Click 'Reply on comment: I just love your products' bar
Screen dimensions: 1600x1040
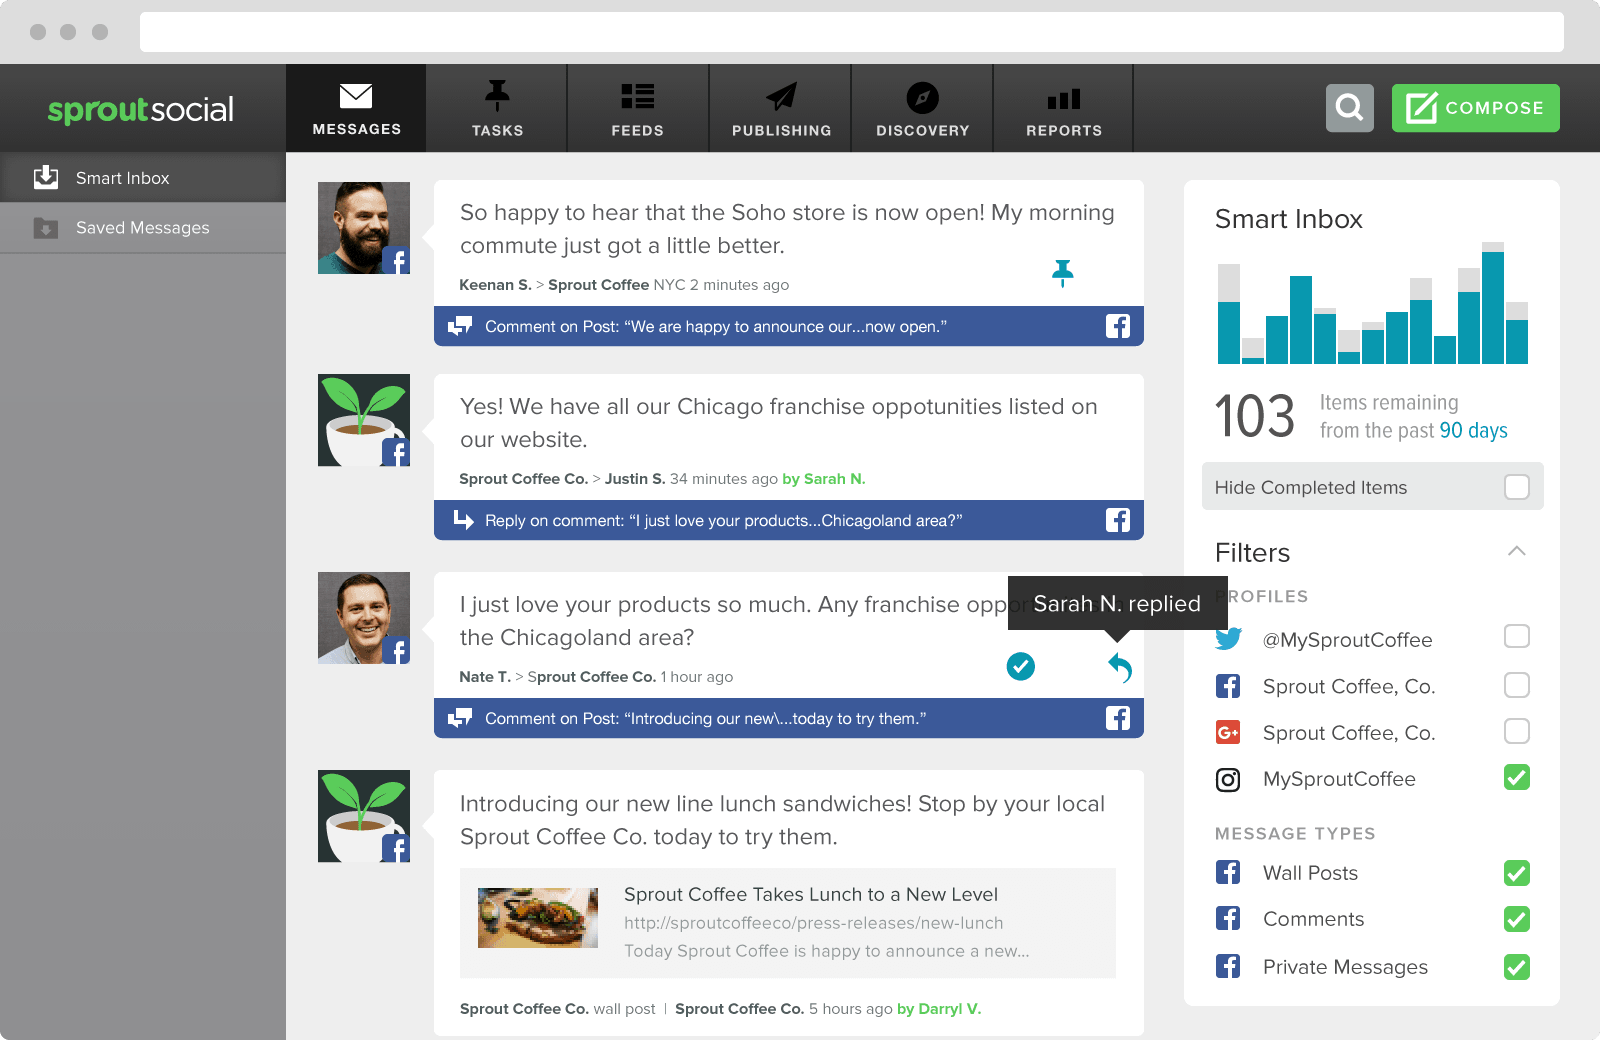point(789,520)
